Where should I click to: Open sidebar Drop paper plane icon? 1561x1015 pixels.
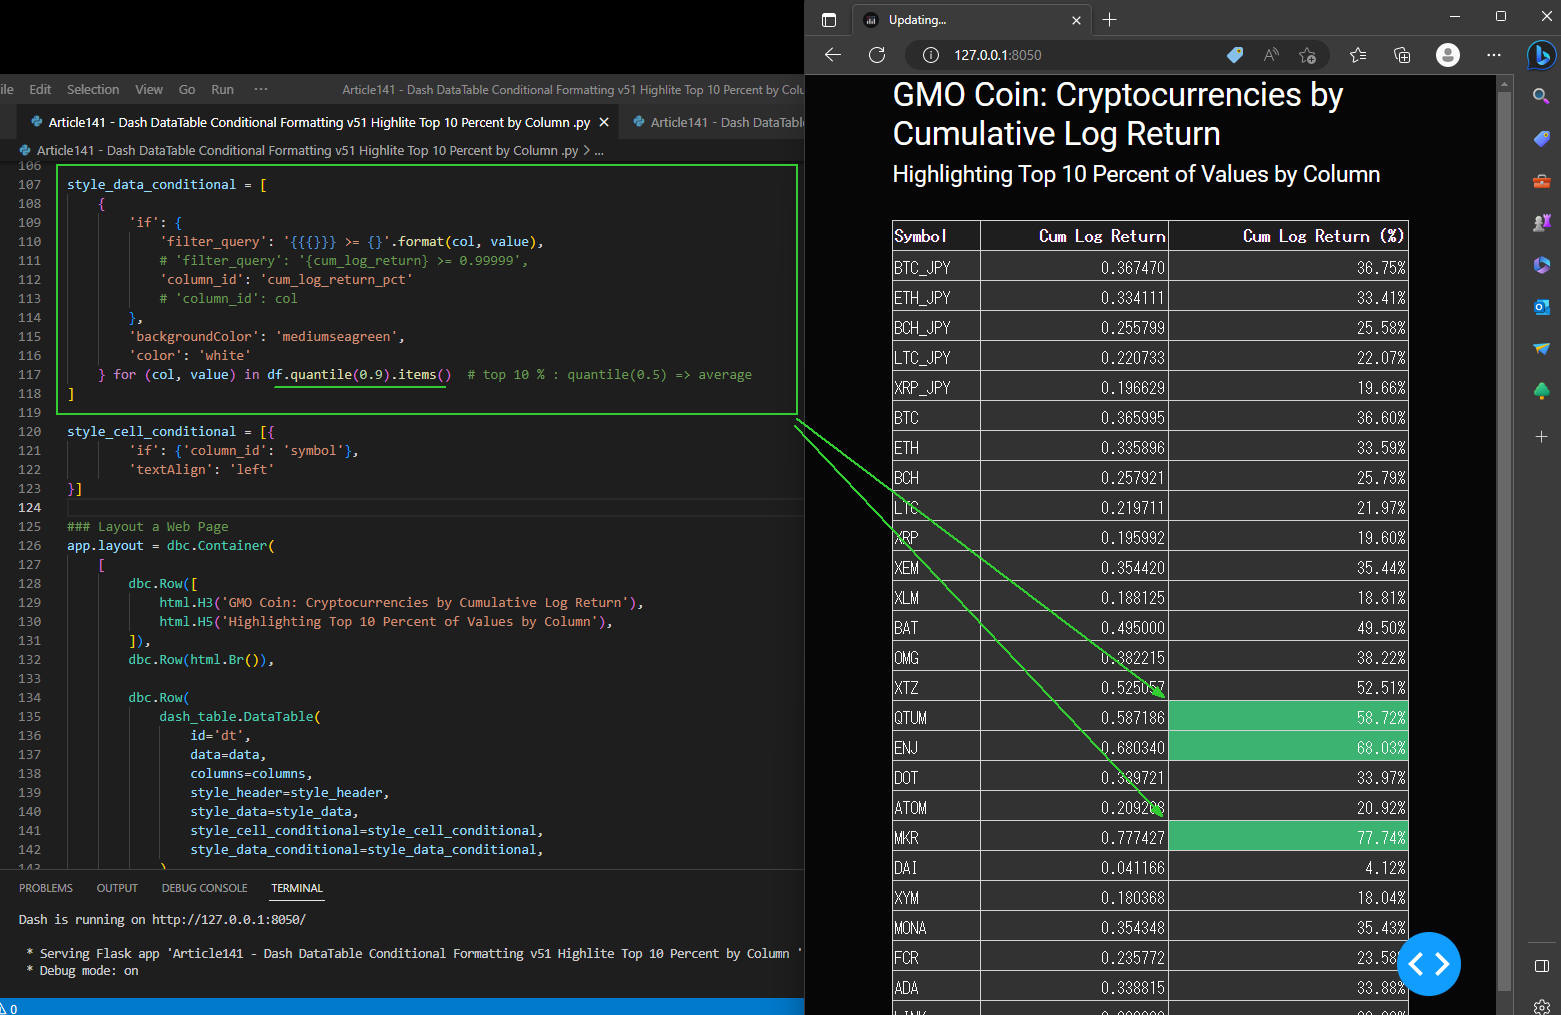tap(1541, 348)
